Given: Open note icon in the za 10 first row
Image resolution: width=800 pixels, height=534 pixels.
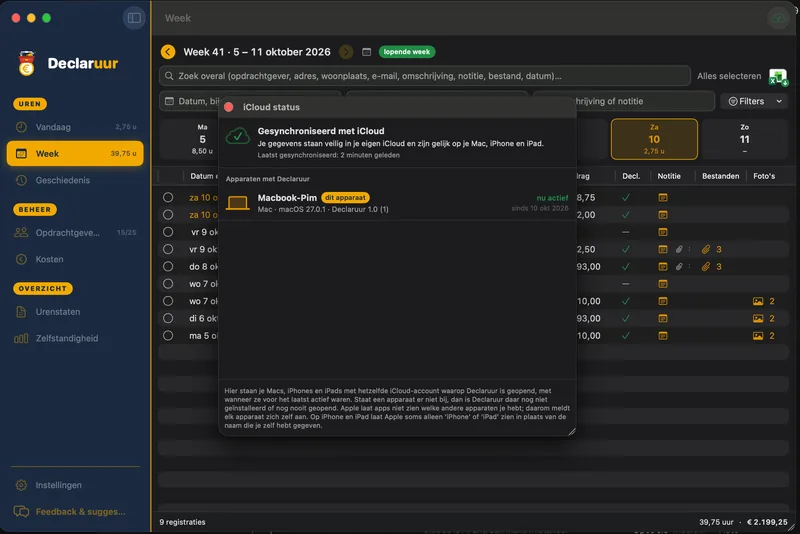Looking at the screenshot, I should (x=663, y=197).
